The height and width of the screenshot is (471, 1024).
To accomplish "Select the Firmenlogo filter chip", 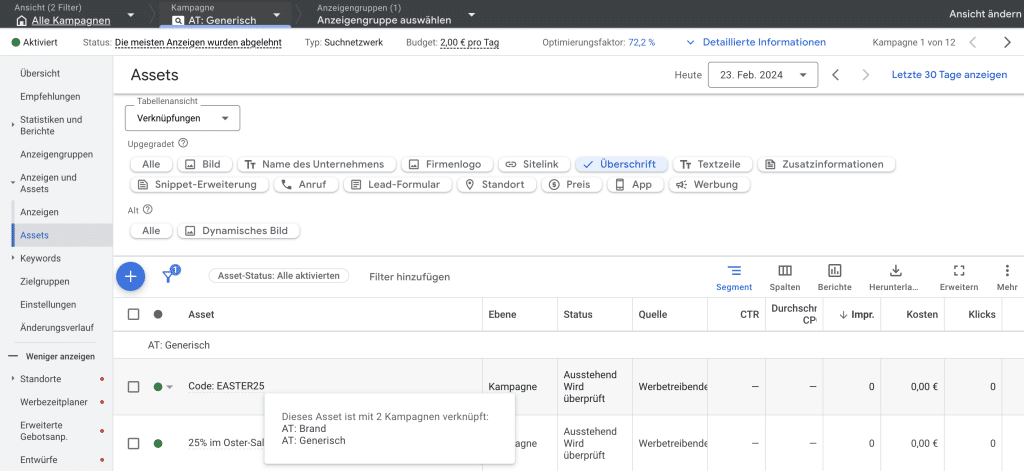I will coord(447,165).
